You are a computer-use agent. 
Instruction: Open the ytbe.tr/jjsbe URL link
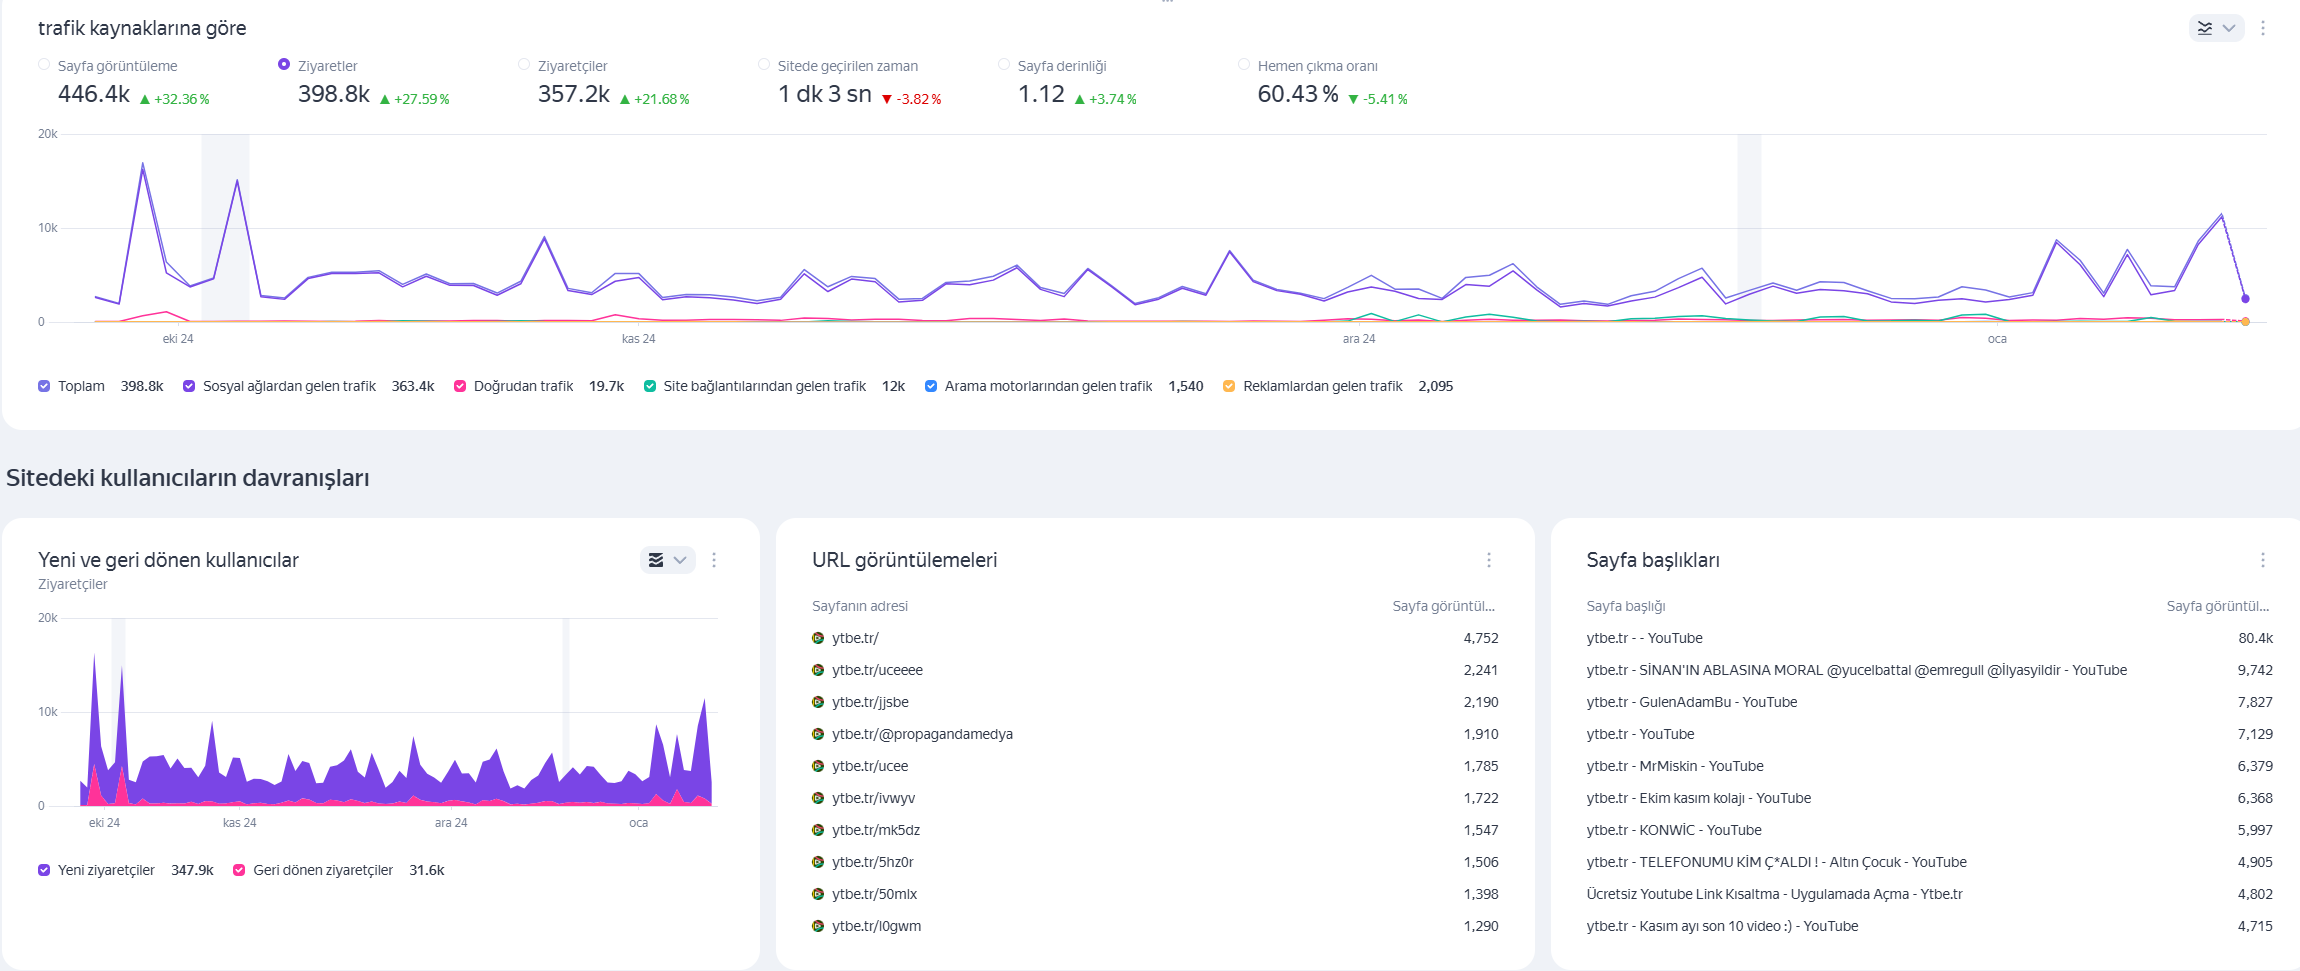[870, 702]
